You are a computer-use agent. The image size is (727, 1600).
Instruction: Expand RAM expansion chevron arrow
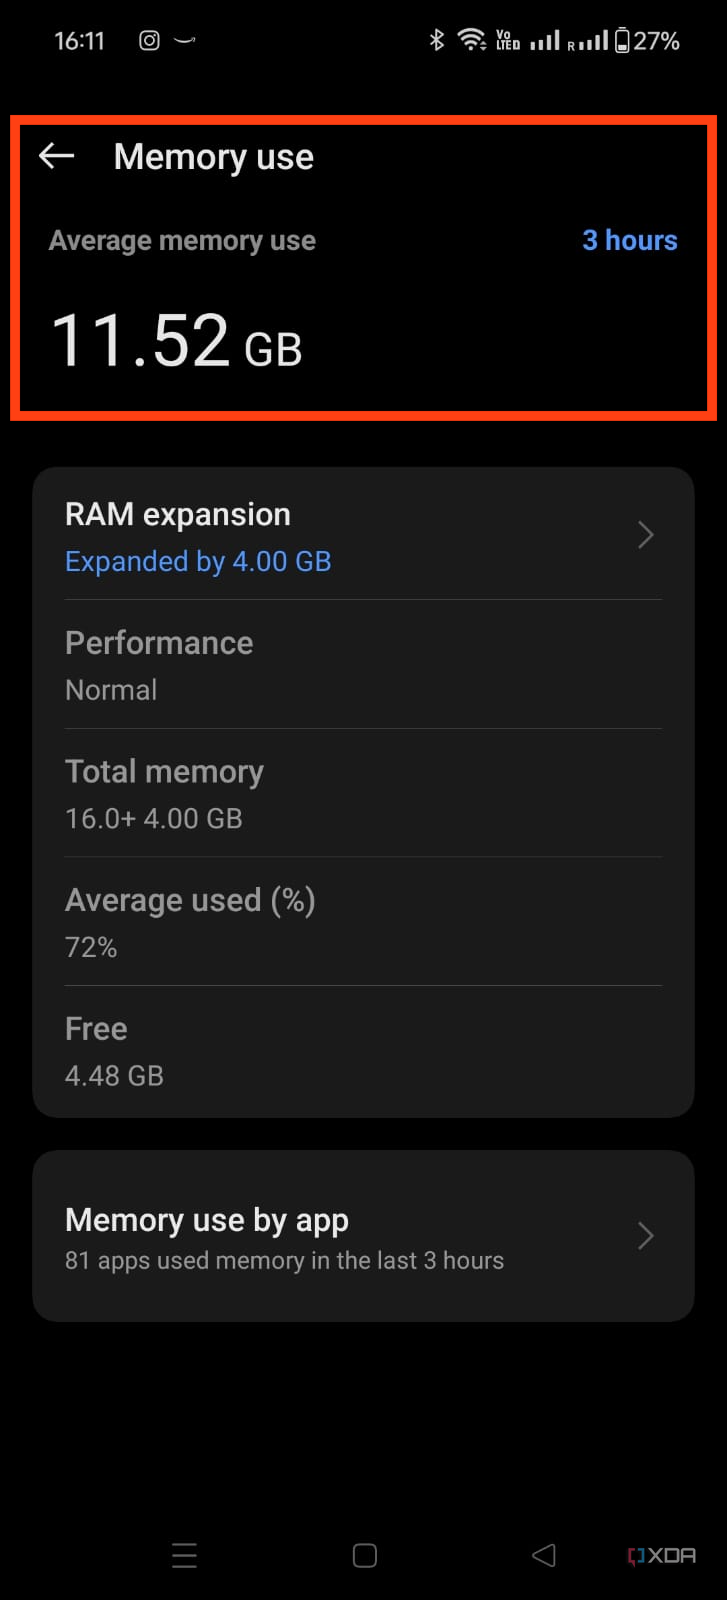(646, 535)
